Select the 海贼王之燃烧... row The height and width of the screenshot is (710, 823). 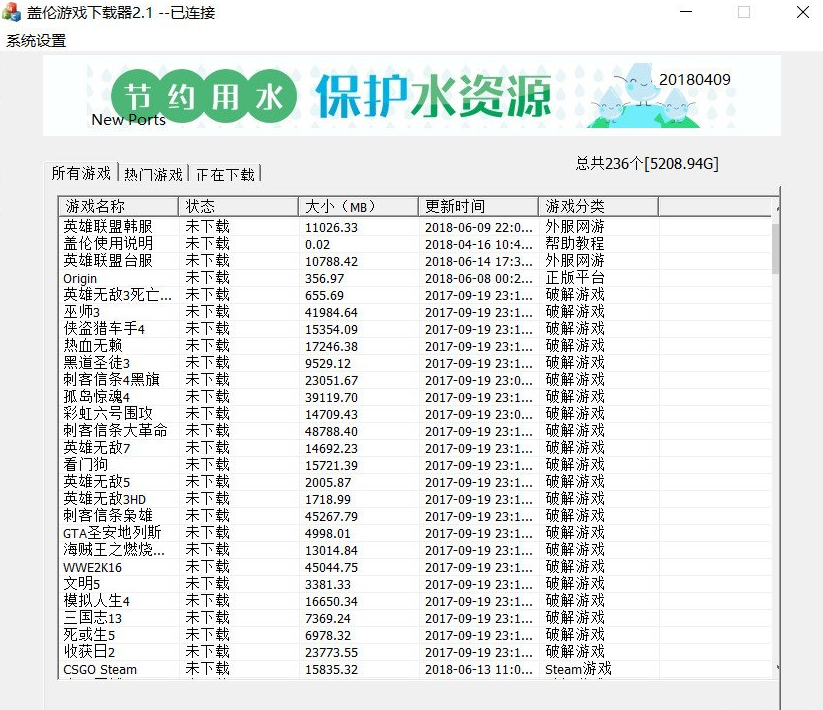[x=415, y=550]
